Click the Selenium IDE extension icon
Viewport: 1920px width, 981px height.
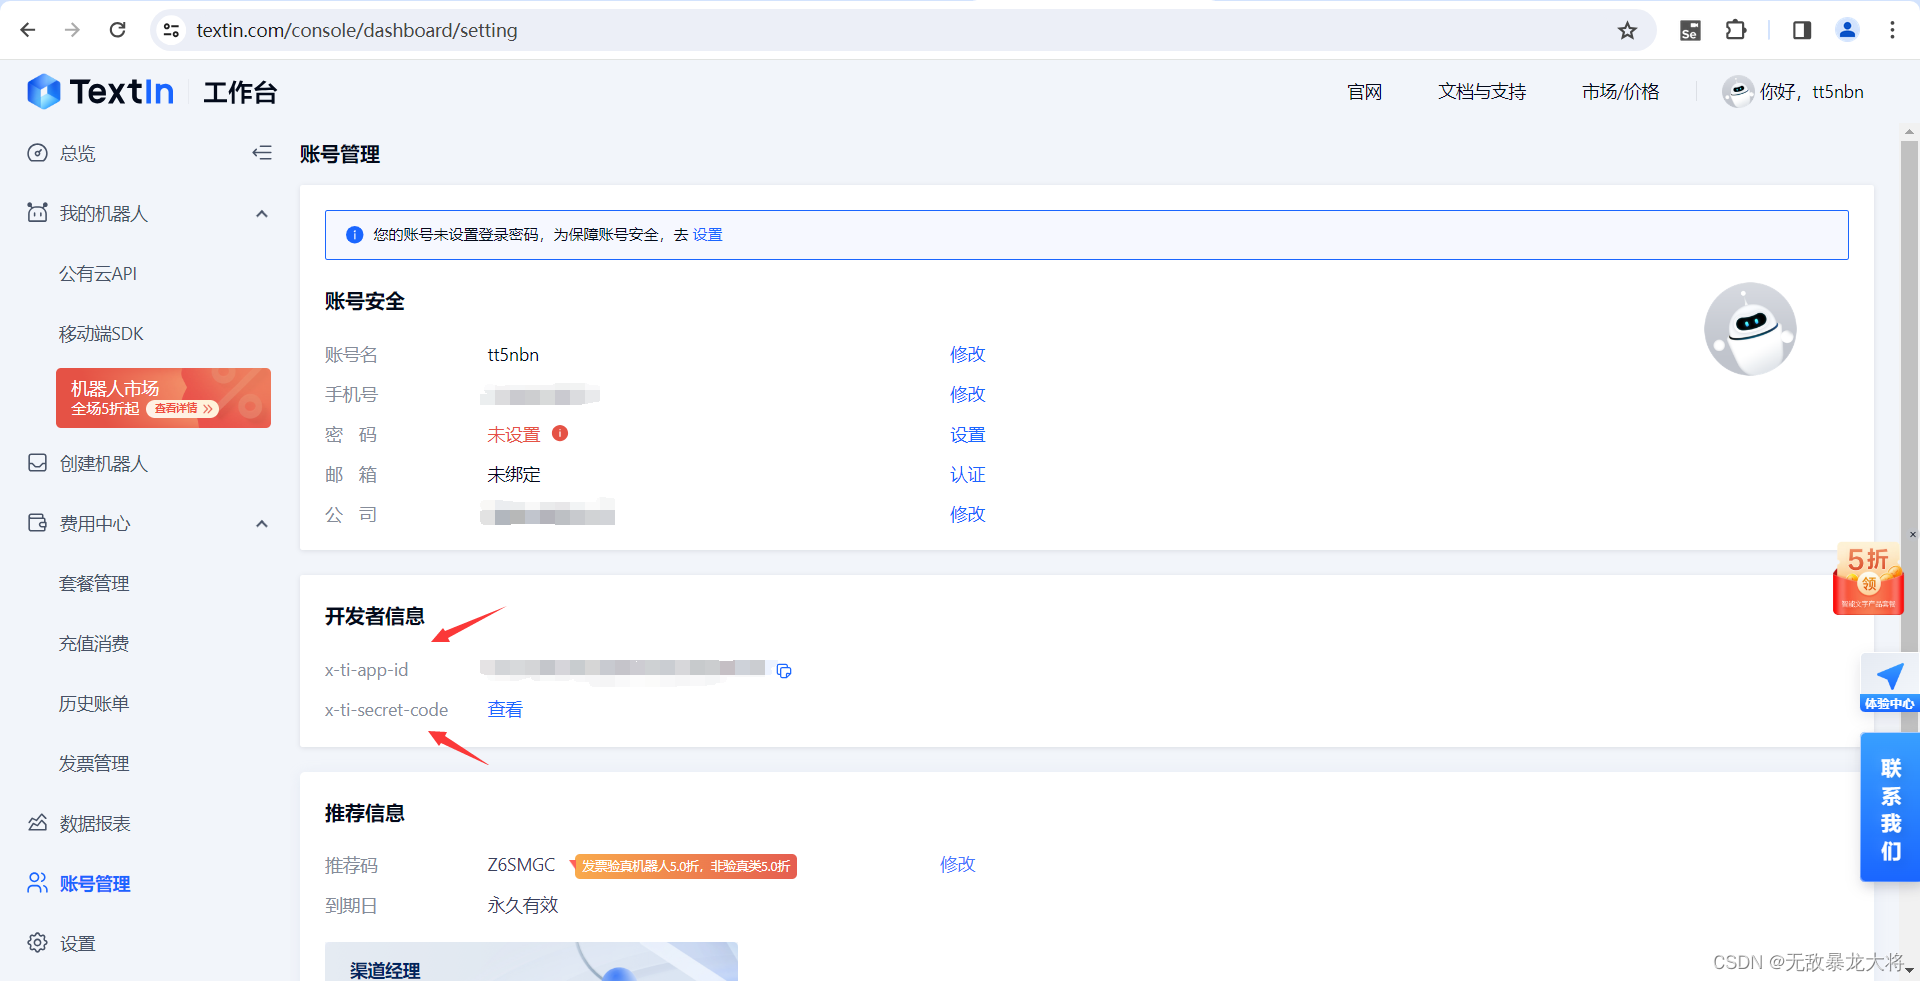tap(1690, 30)
